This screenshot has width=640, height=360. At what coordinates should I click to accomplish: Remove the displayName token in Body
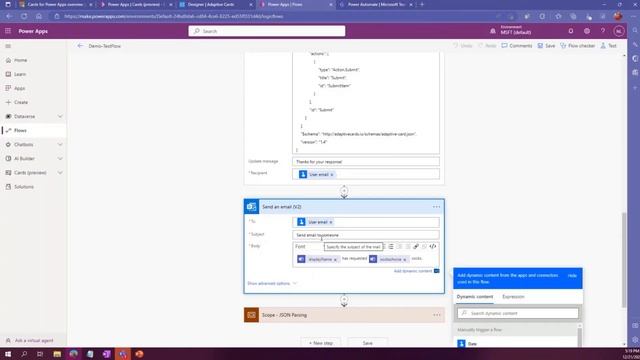[336, 260]
